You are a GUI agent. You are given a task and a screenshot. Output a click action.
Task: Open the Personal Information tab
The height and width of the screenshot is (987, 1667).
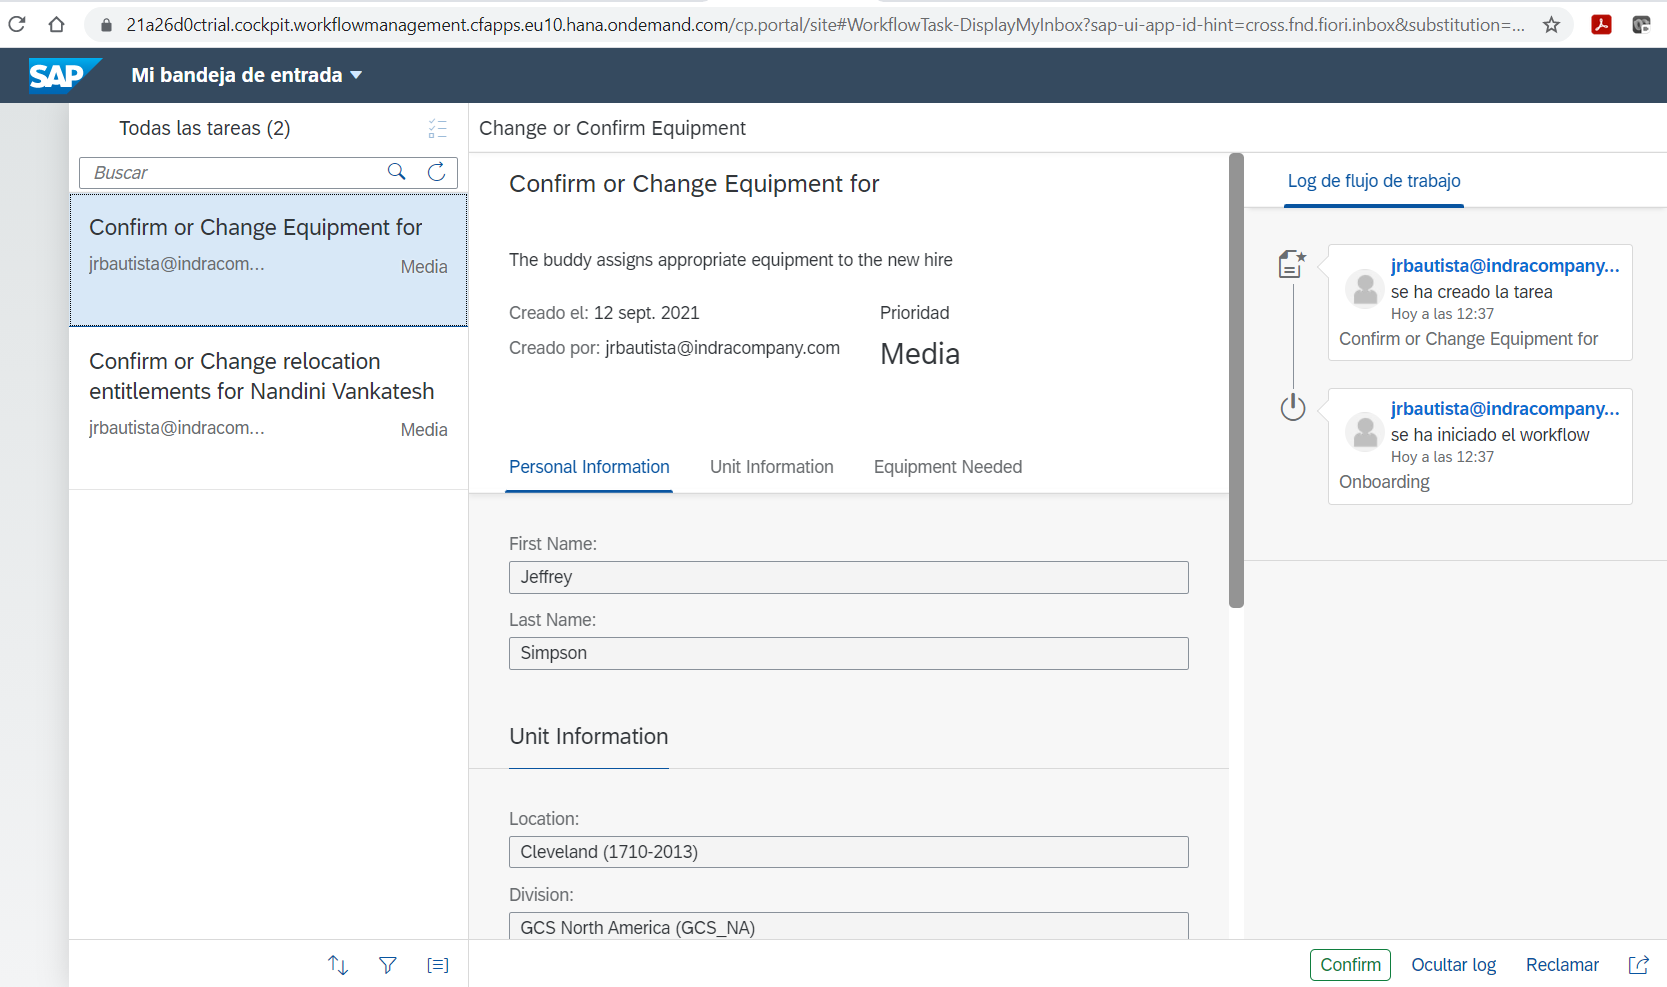[x=589, y=467]
